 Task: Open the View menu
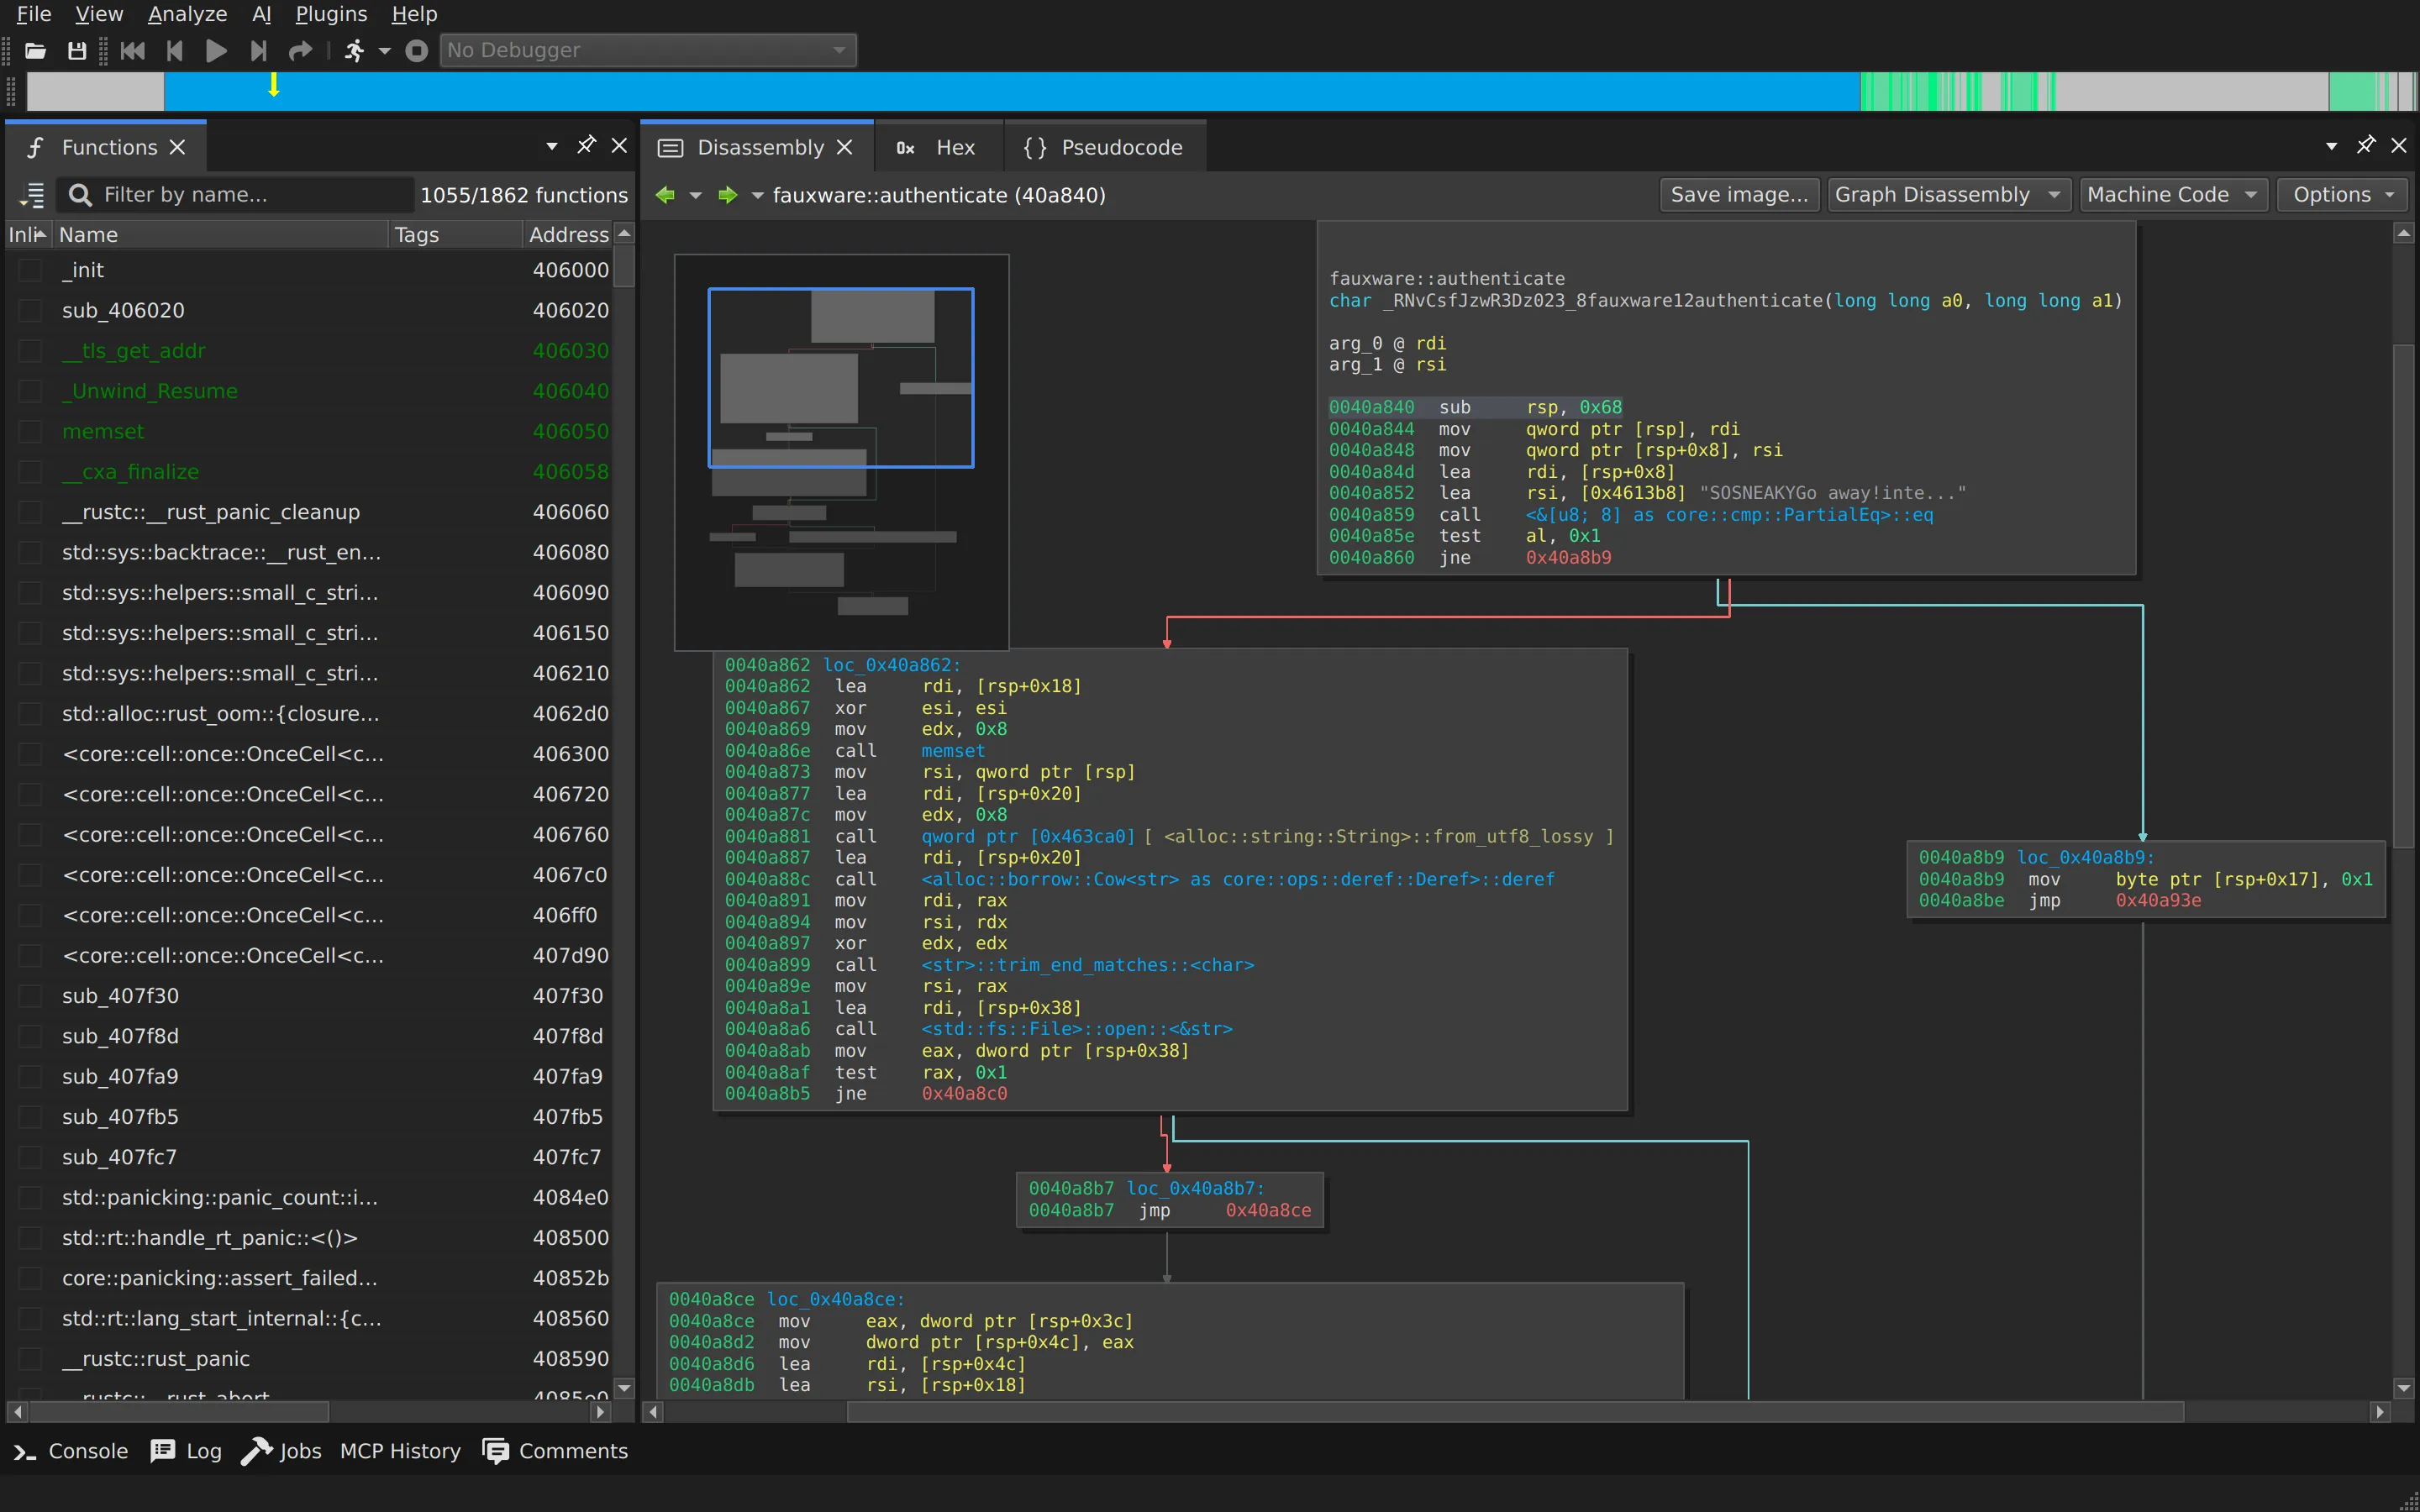pyautogui.click(x=99, y=14)
